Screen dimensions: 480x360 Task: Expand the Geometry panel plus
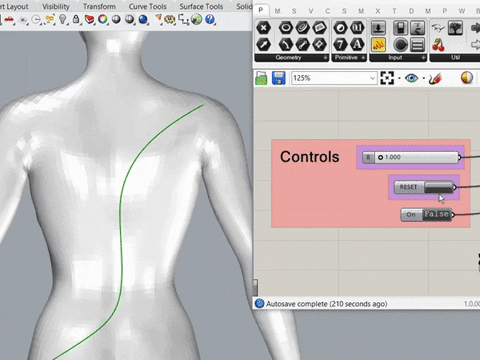click(x=325, y=58)
